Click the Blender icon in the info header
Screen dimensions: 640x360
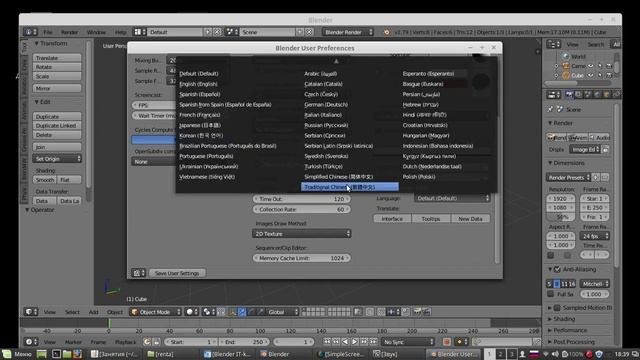(387, 32)
